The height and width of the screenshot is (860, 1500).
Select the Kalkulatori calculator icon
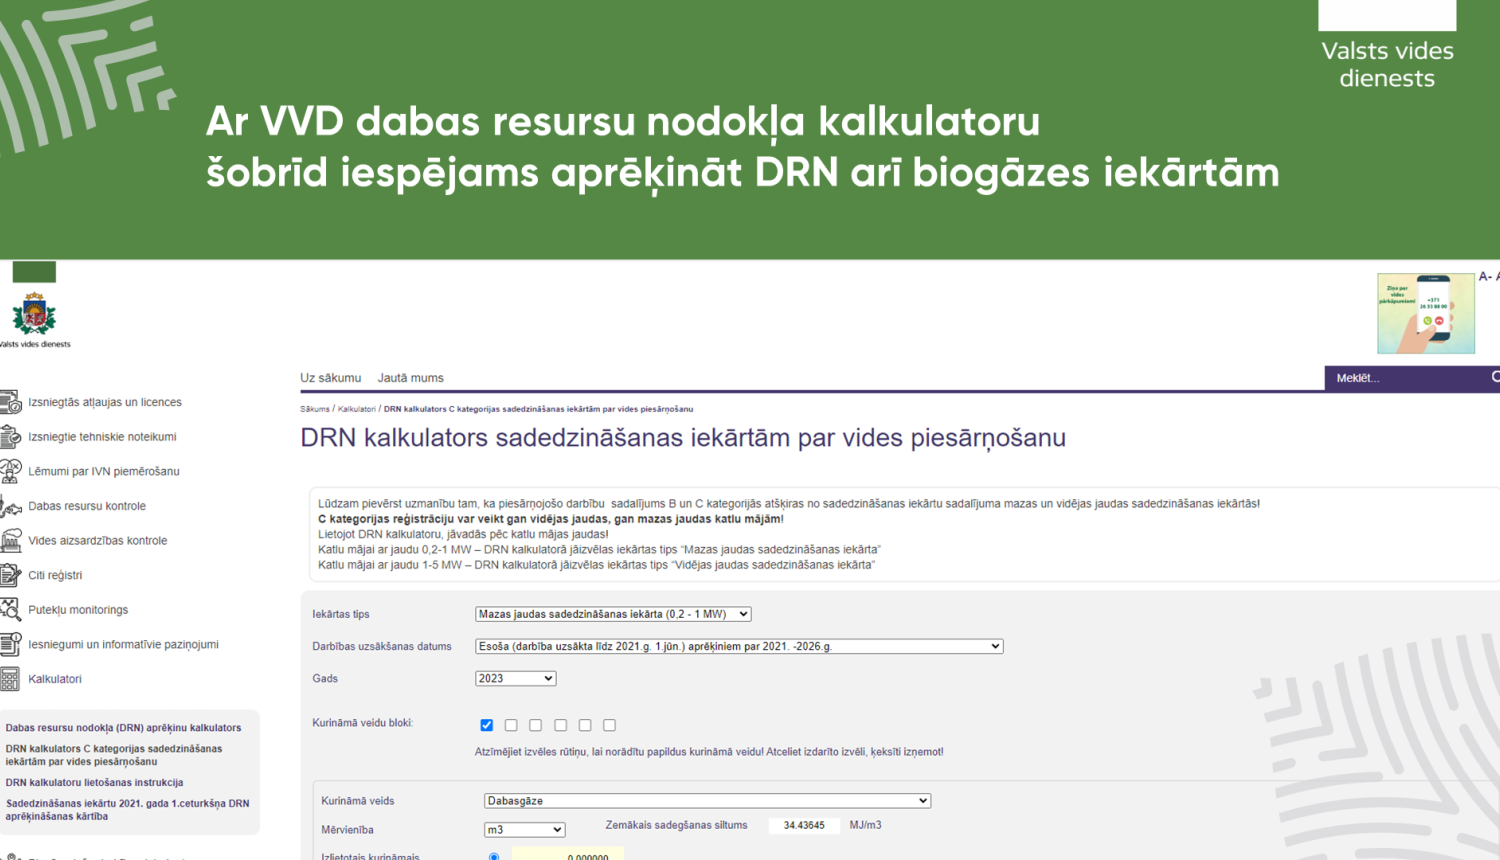pos(13,678)
